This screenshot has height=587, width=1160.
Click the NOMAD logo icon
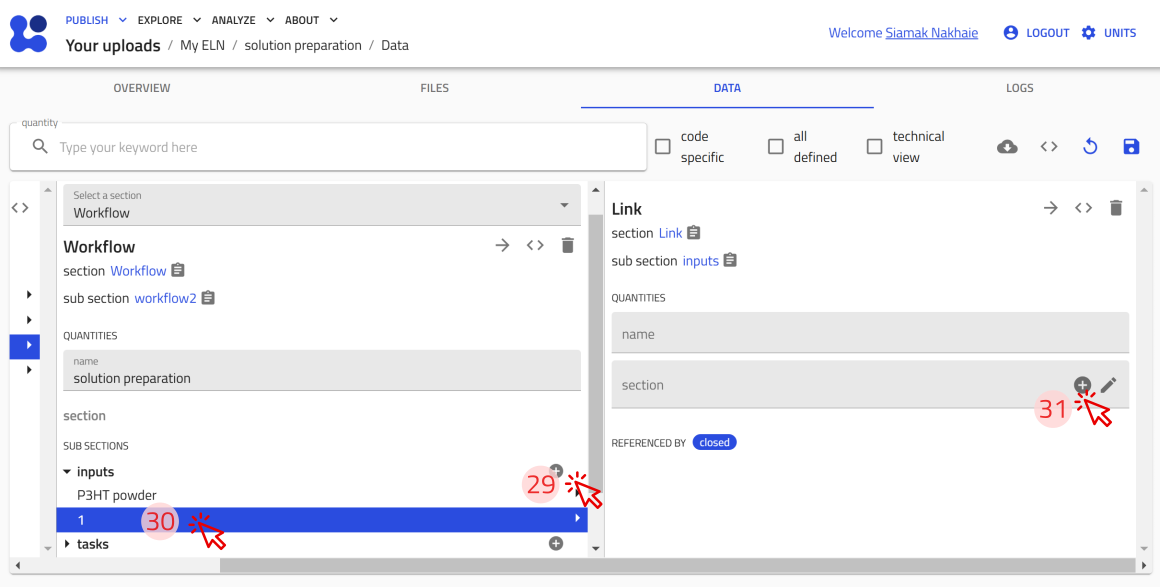click(29, 33)
